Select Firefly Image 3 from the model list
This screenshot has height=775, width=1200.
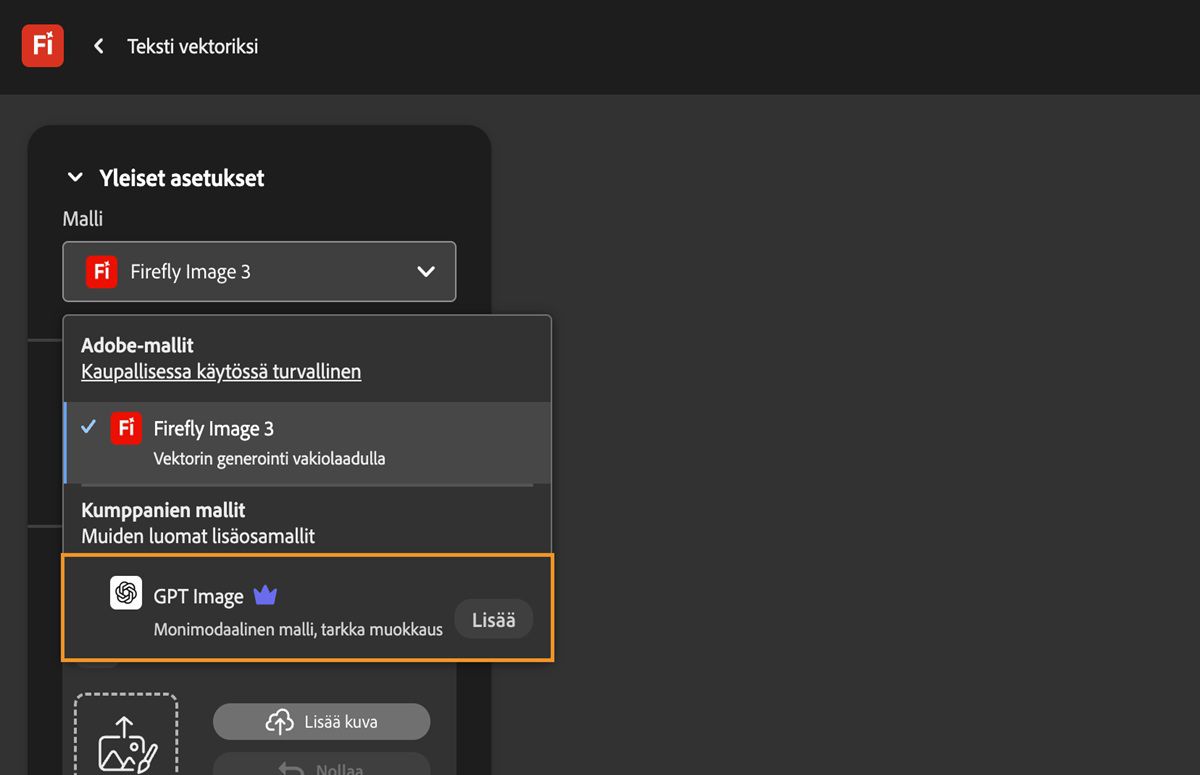[x=307, y=443]
